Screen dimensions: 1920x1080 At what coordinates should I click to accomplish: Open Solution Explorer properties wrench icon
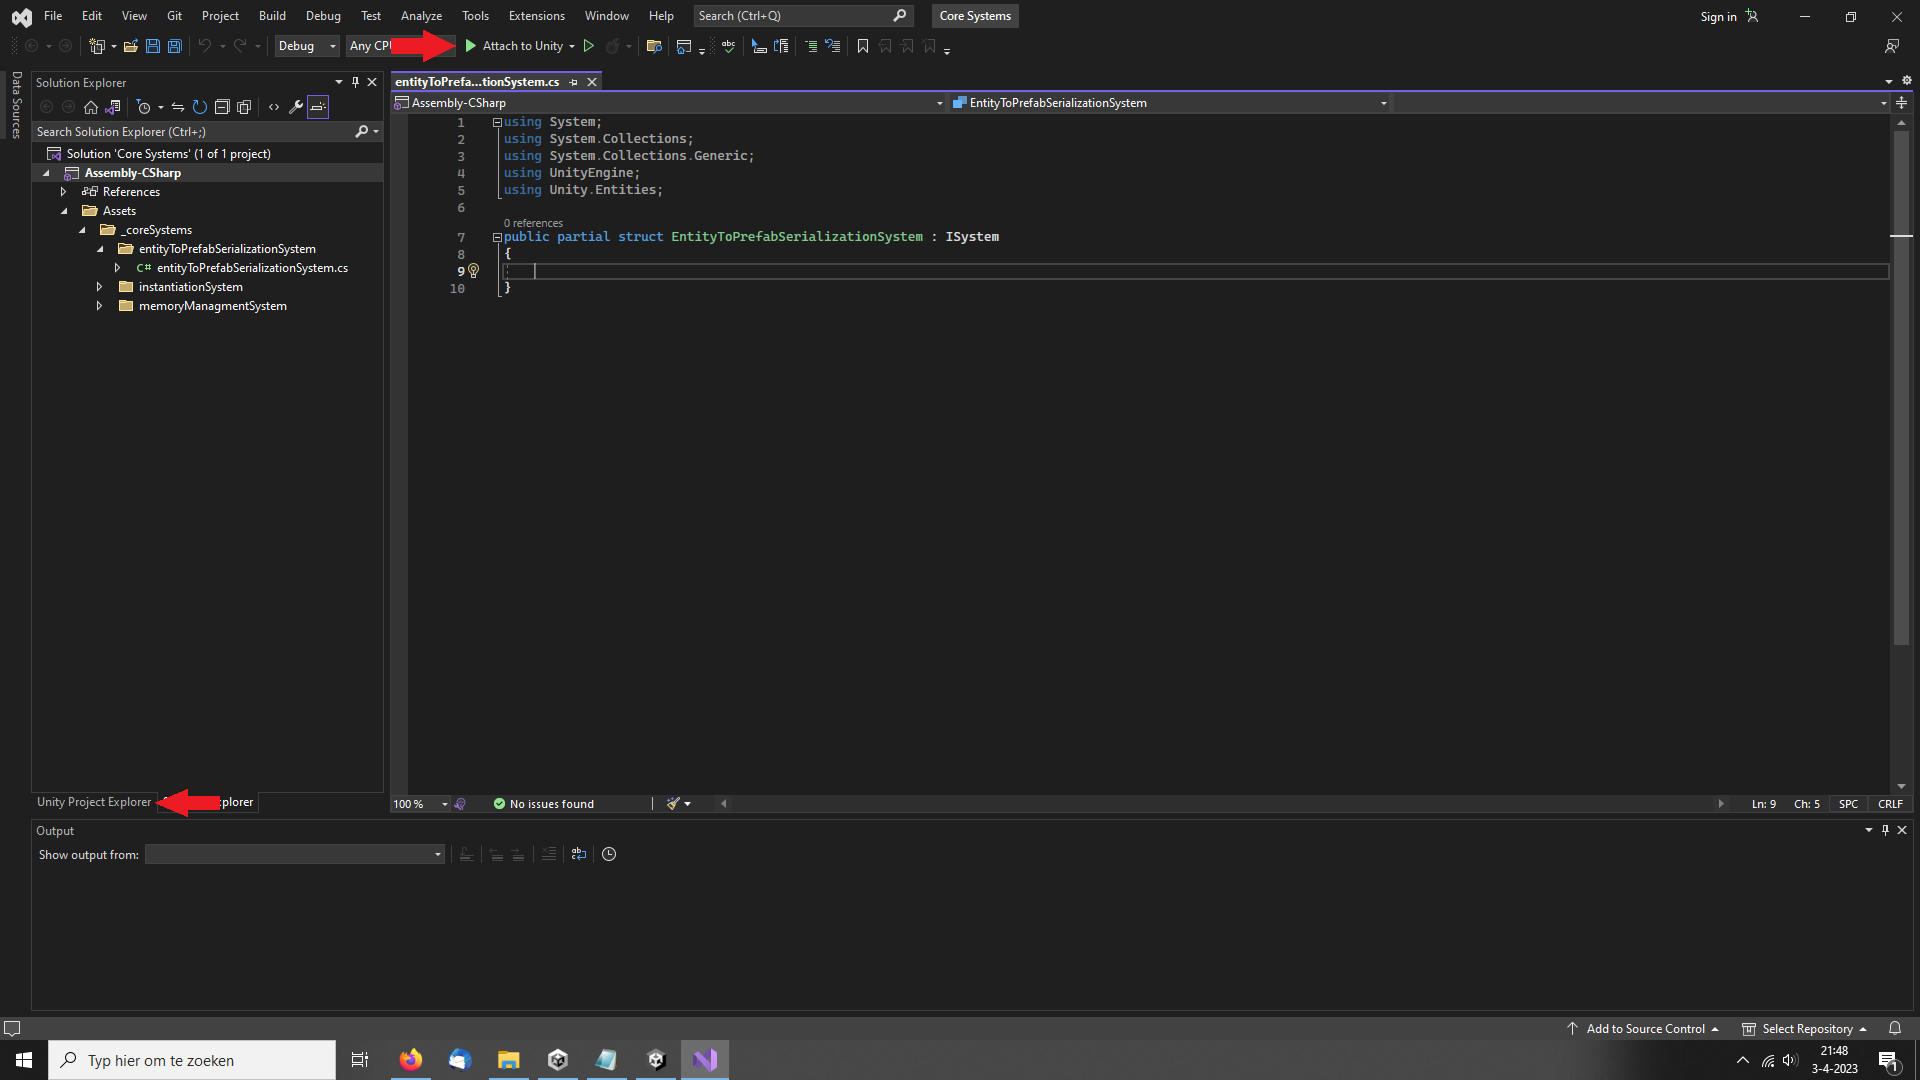pyautogui.click(x=296, y=107)
